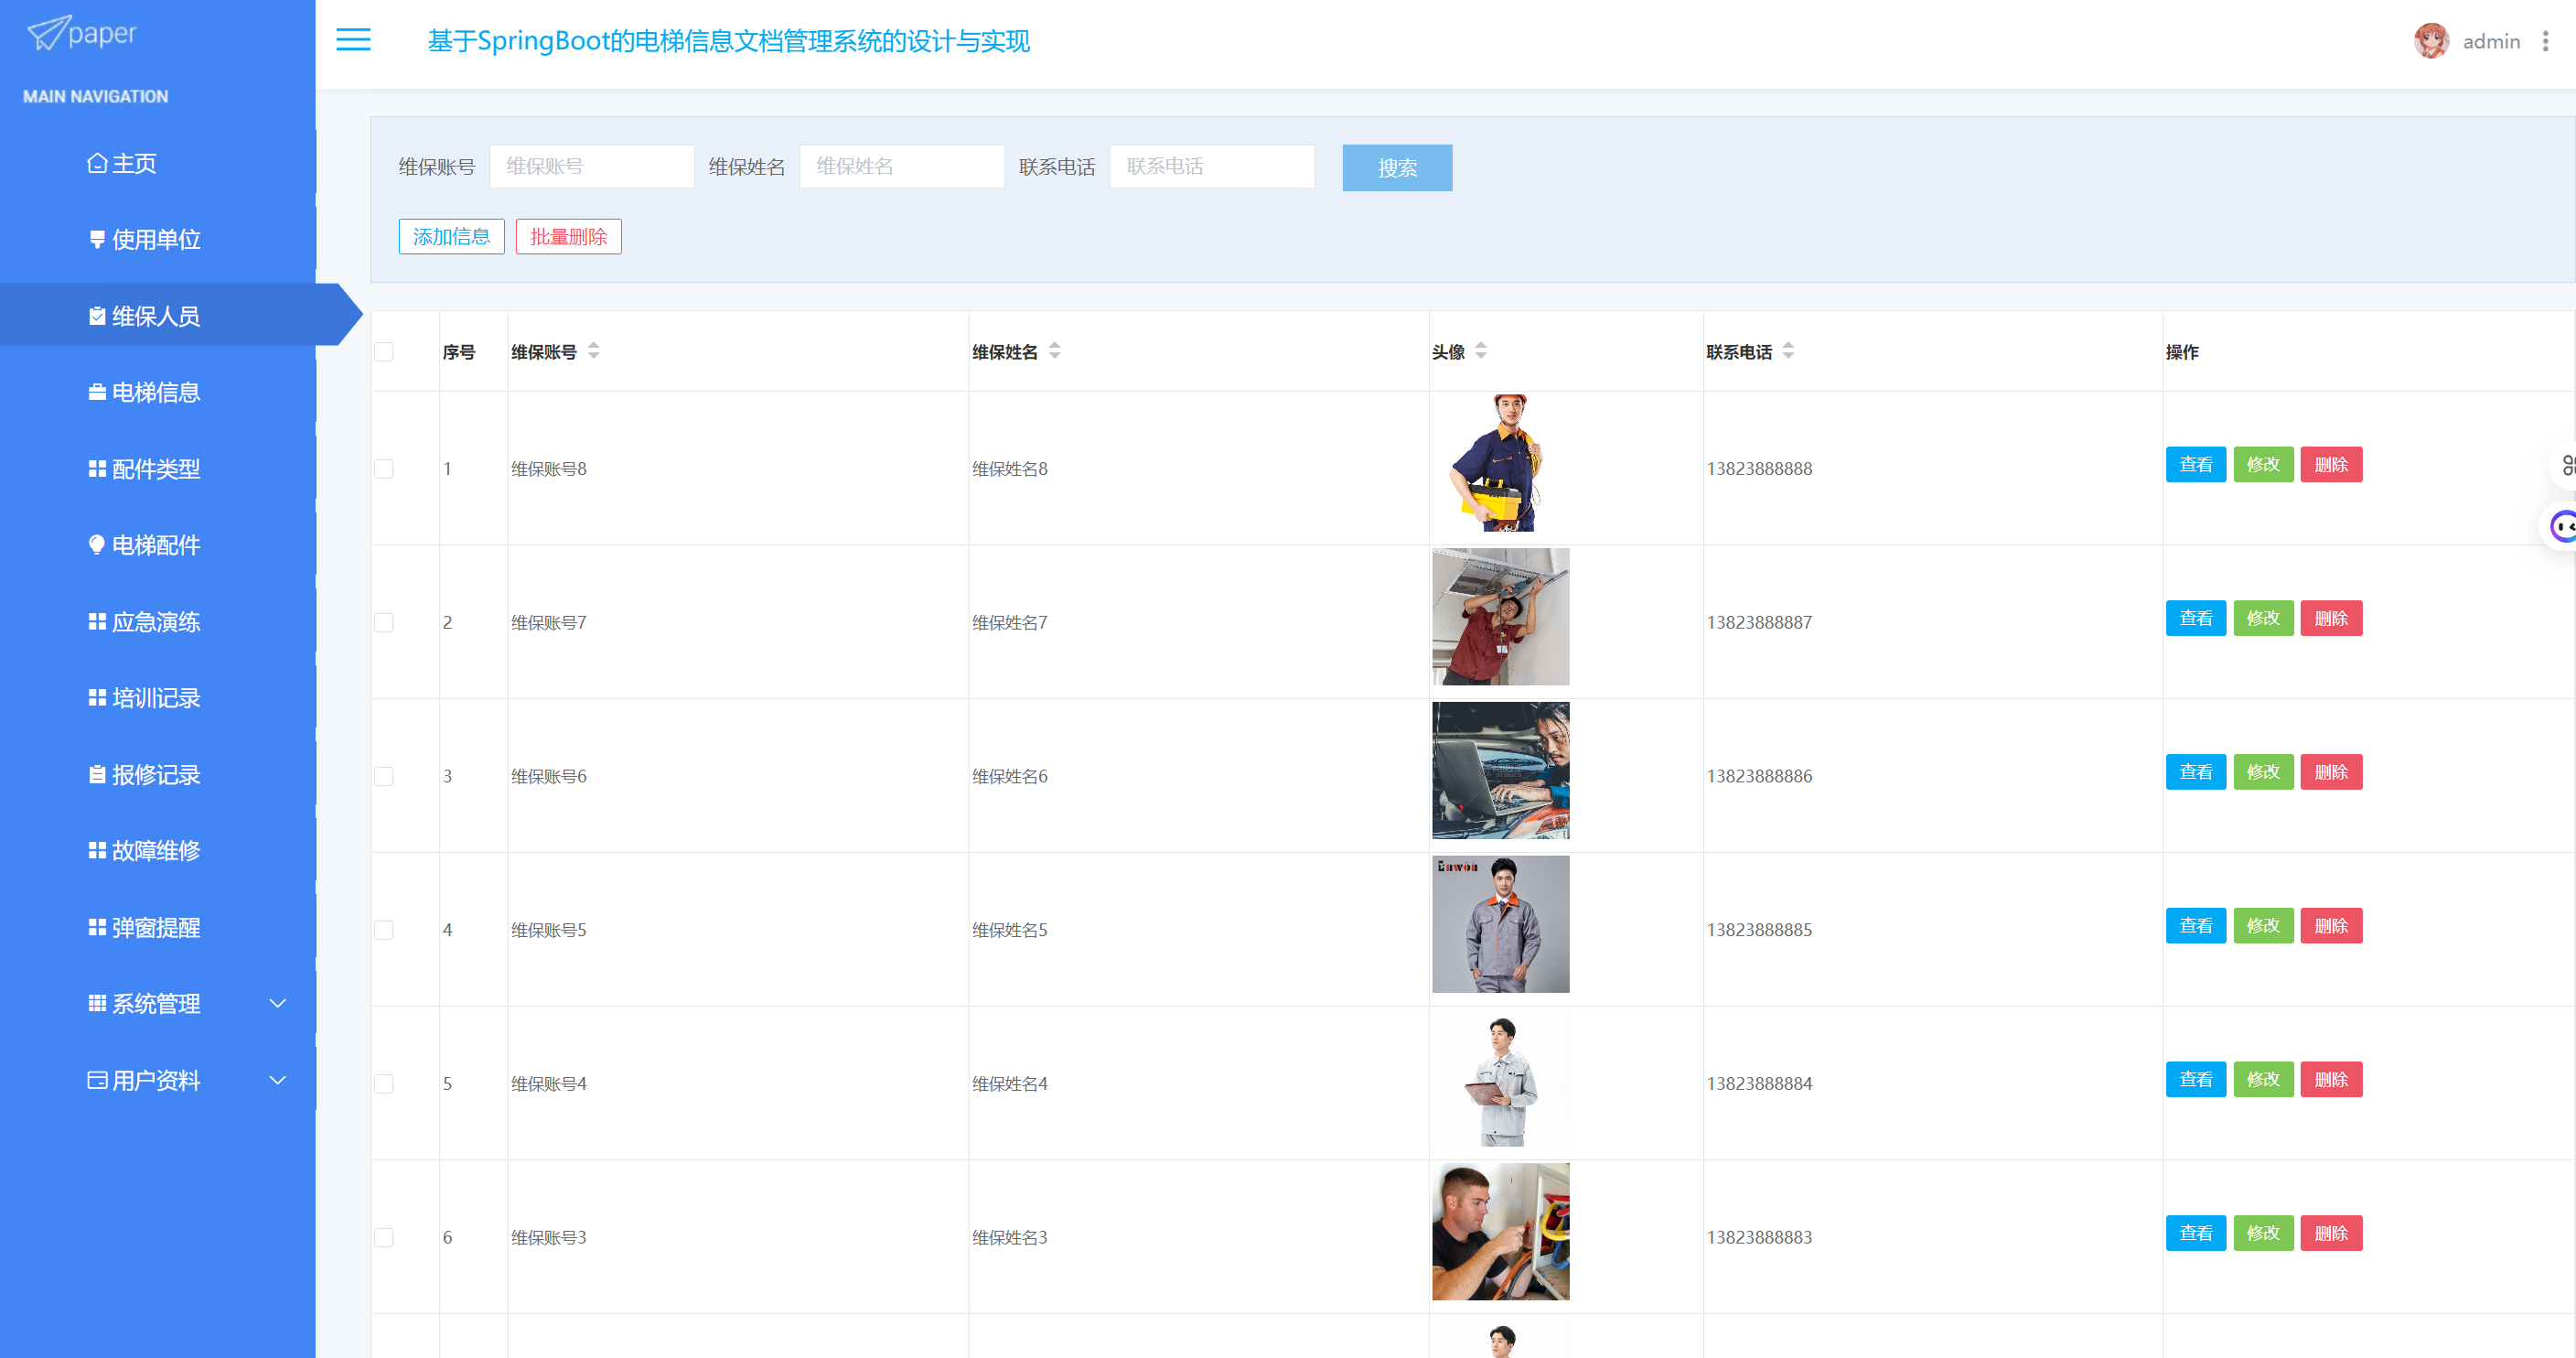2576x1358 pixels.
Task: Expand the 用户资料 submenu chevron
Action: [x=278, y=1080]
